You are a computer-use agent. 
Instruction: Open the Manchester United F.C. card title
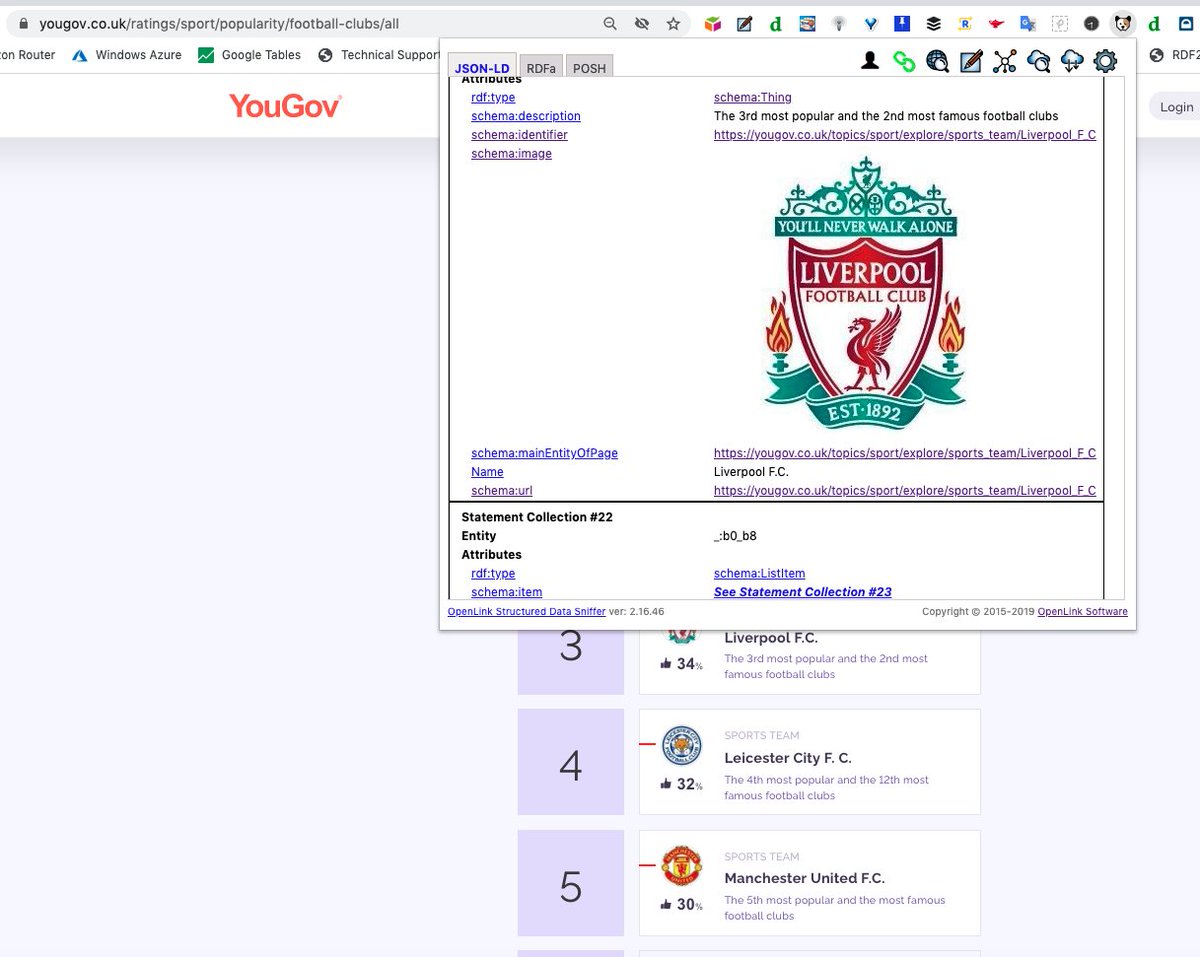(x=804, y=878)
